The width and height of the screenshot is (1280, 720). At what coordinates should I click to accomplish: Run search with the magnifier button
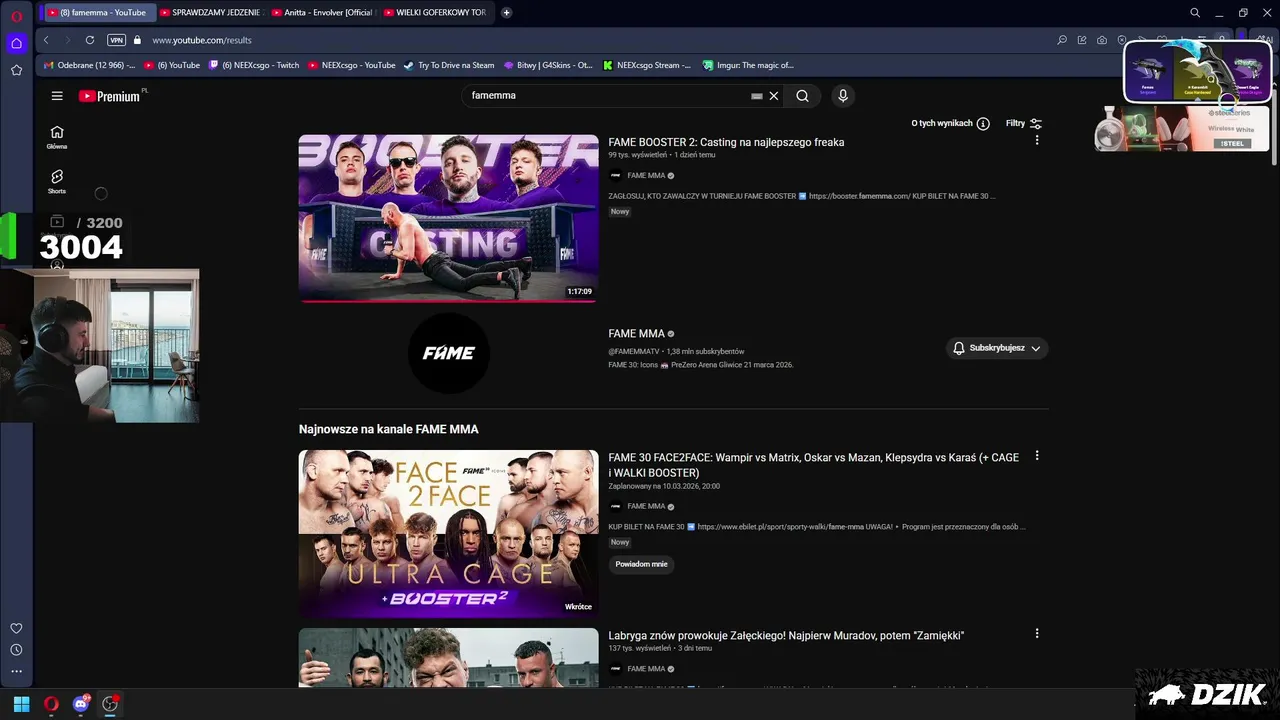click(x=802, y=96)
